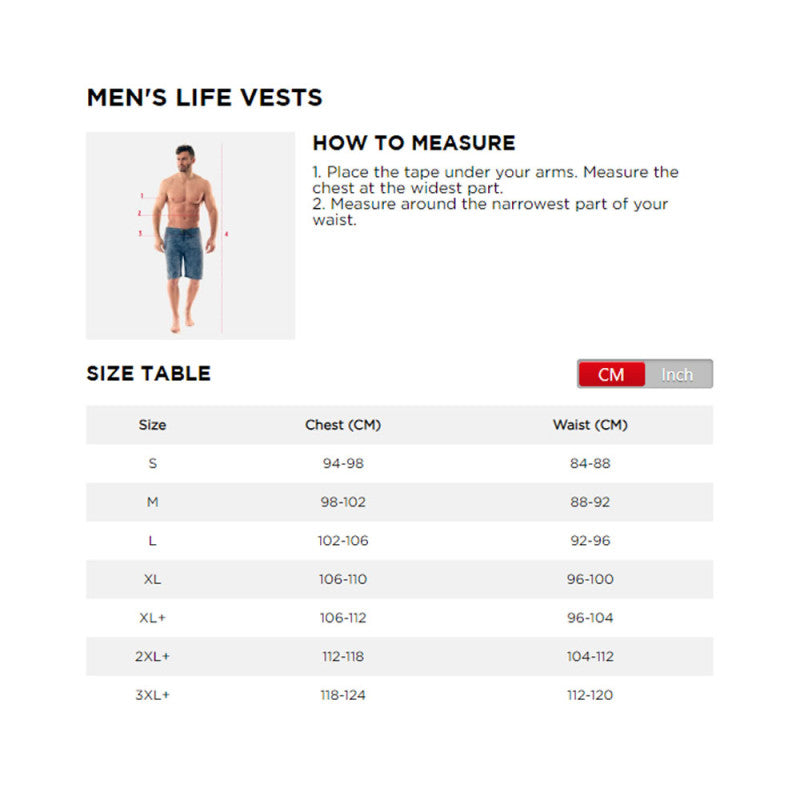Select the Waist (CM) column header
Viewport: 800px width, 800px height.
pyautogui.click(x=590, y=425)
